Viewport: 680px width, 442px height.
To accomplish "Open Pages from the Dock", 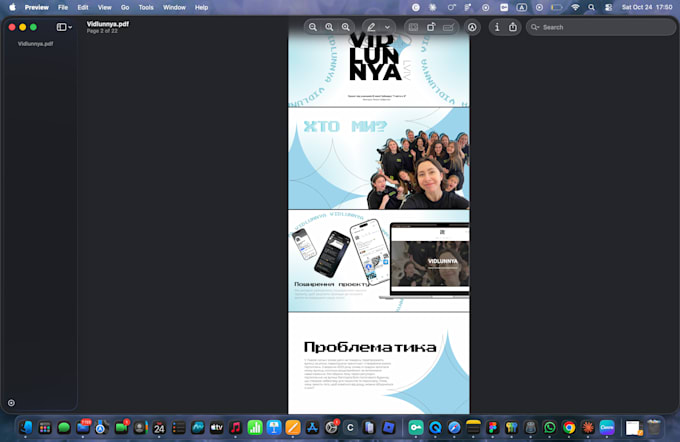I will pyautogui.click(x=293, y=428).
